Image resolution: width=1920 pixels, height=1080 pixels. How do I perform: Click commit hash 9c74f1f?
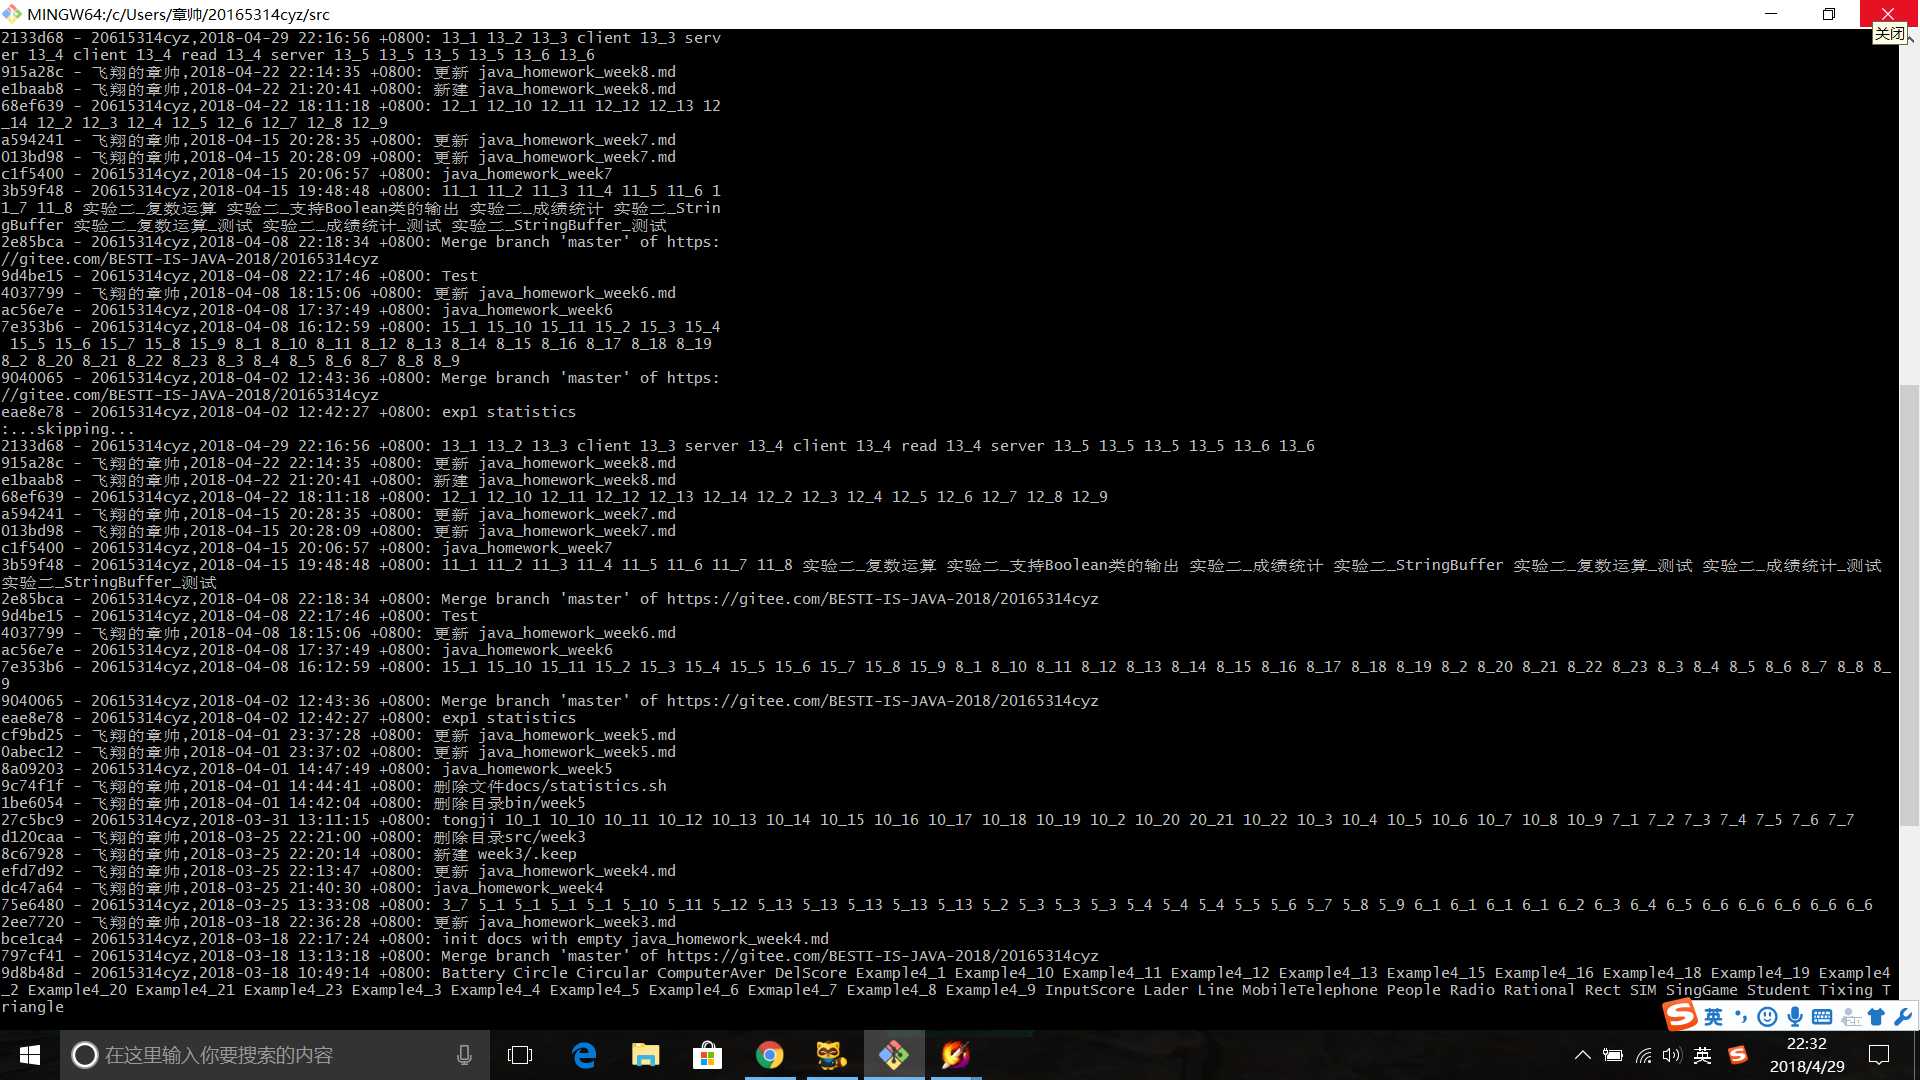click(x=32, y=786)
